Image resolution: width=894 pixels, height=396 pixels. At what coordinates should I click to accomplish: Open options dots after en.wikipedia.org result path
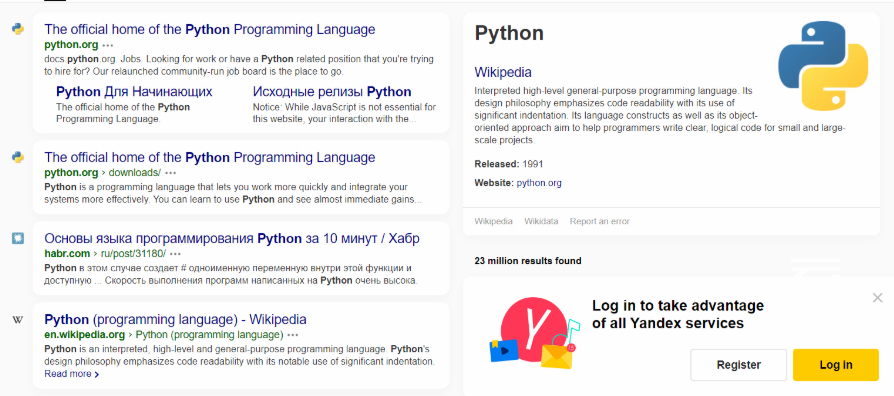tap(293, 334)
